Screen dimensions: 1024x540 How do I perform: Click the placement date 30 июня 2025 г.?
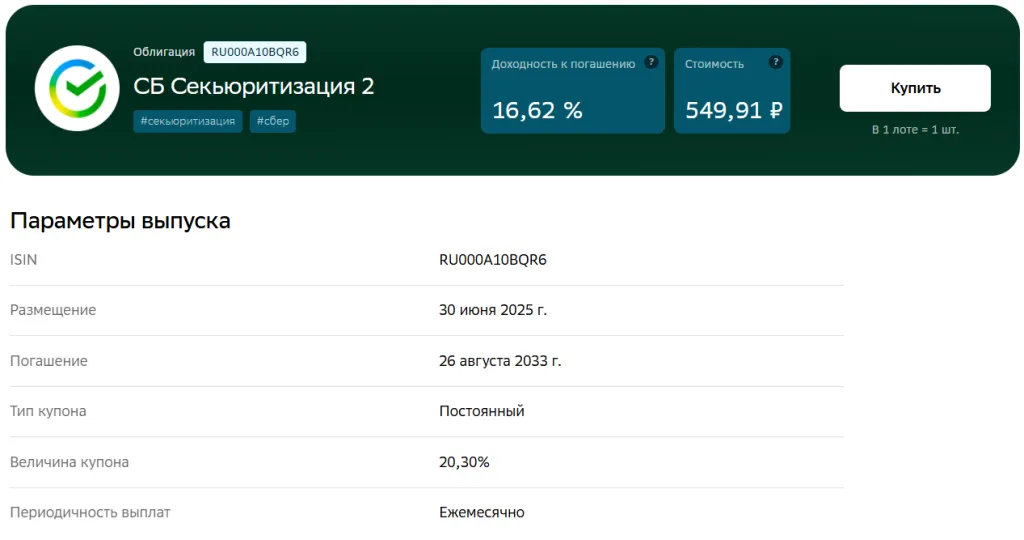(x=493, y=310)
